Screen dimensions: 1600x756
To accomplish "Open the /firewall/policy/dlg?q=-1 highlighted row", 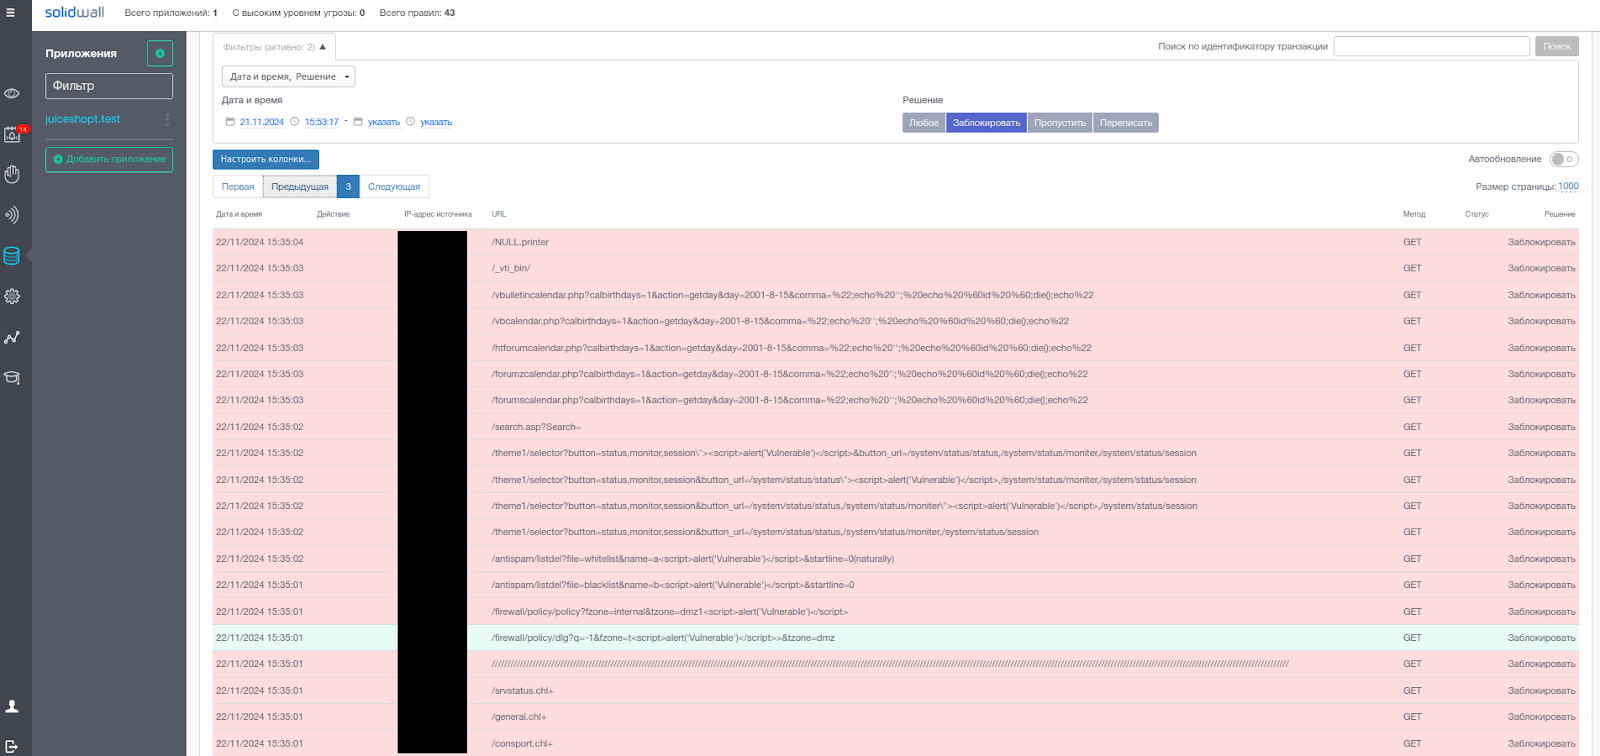I will tap(896, 638).
